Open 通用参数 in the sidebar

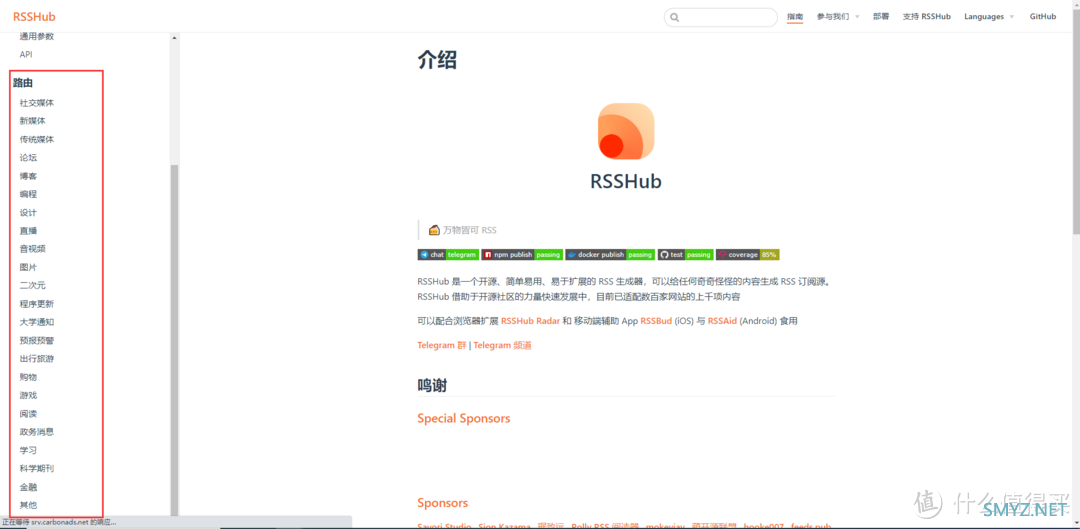(x=37, y=37)
